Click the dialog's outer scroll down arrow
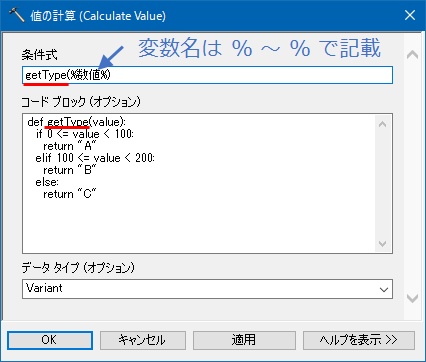This screenshot has width=426, height=362. pyautogui.click(x=412, y=298)
